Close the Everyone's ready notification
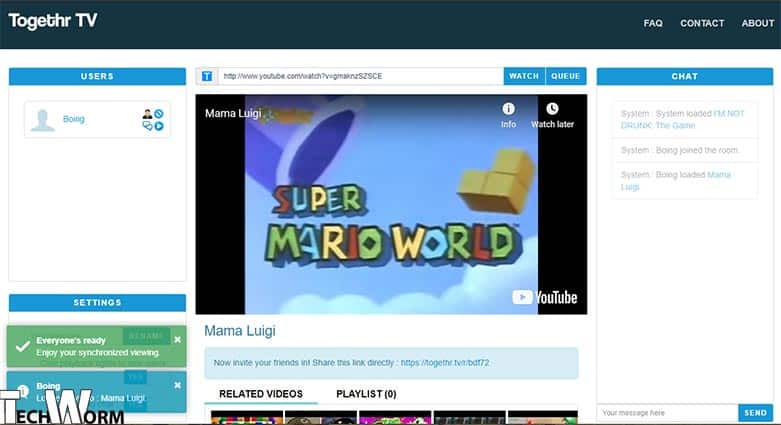Viewport: 781px width, 425px height. [177, 340]
